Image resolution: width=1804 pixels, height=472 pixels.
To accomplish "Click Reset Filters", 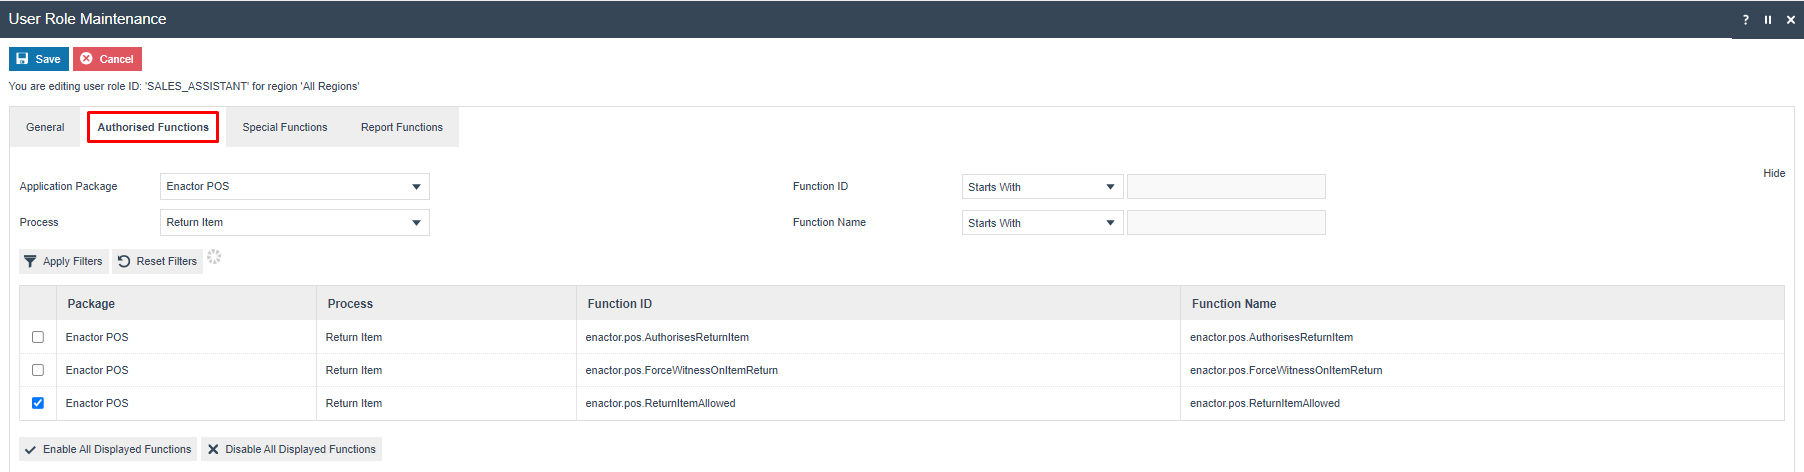I will (x=158, y=261).
